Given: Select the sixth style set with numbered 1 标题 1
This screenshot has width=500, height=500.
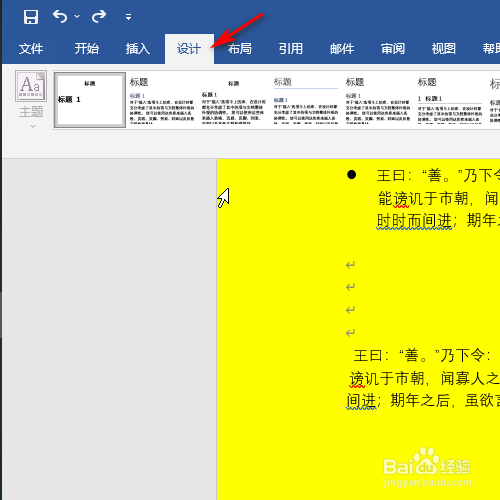Looking at the screenshot, I should (x=450, y=100).
